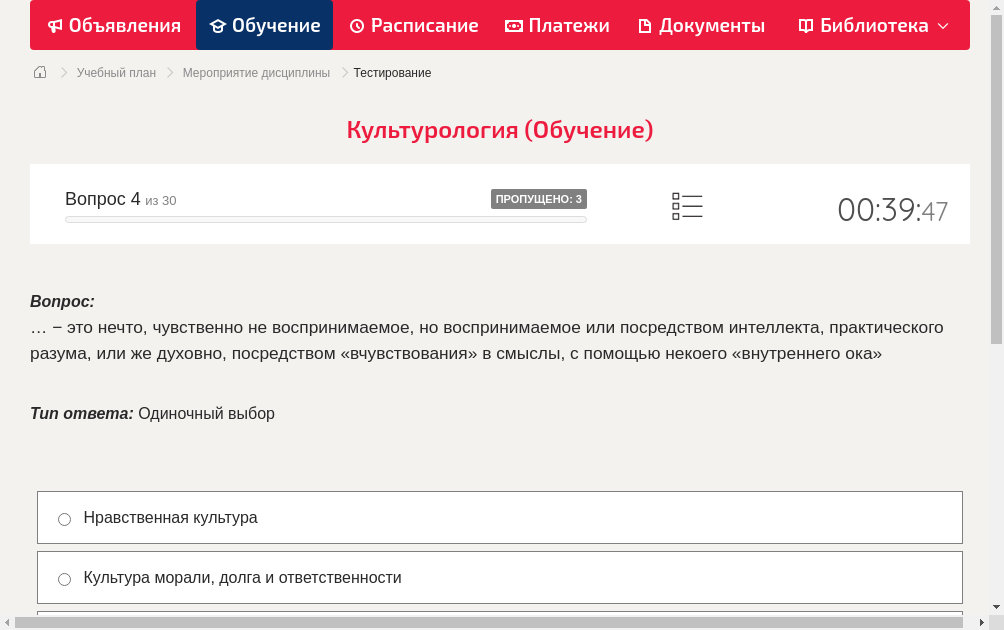Click the home icon in the breadcrumb
This screenshot has height=630, width=1004.
39,72
